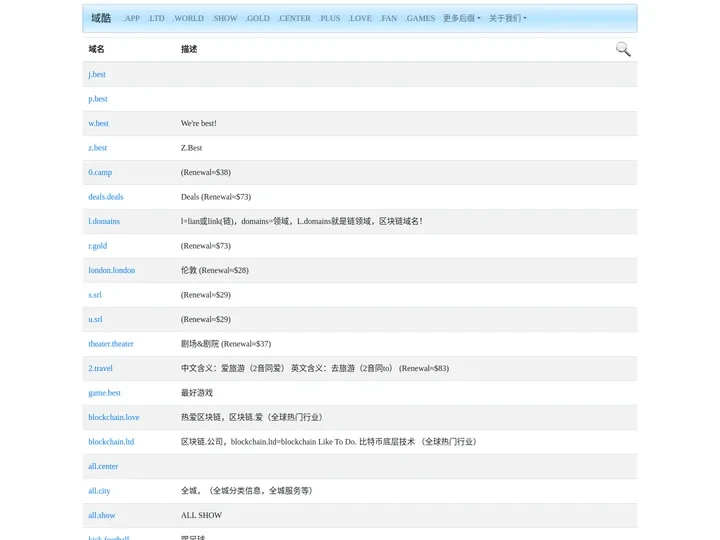Click the theater.theater domain link
The width and height of the screenshot is (720, 540).
coord(111,344)
